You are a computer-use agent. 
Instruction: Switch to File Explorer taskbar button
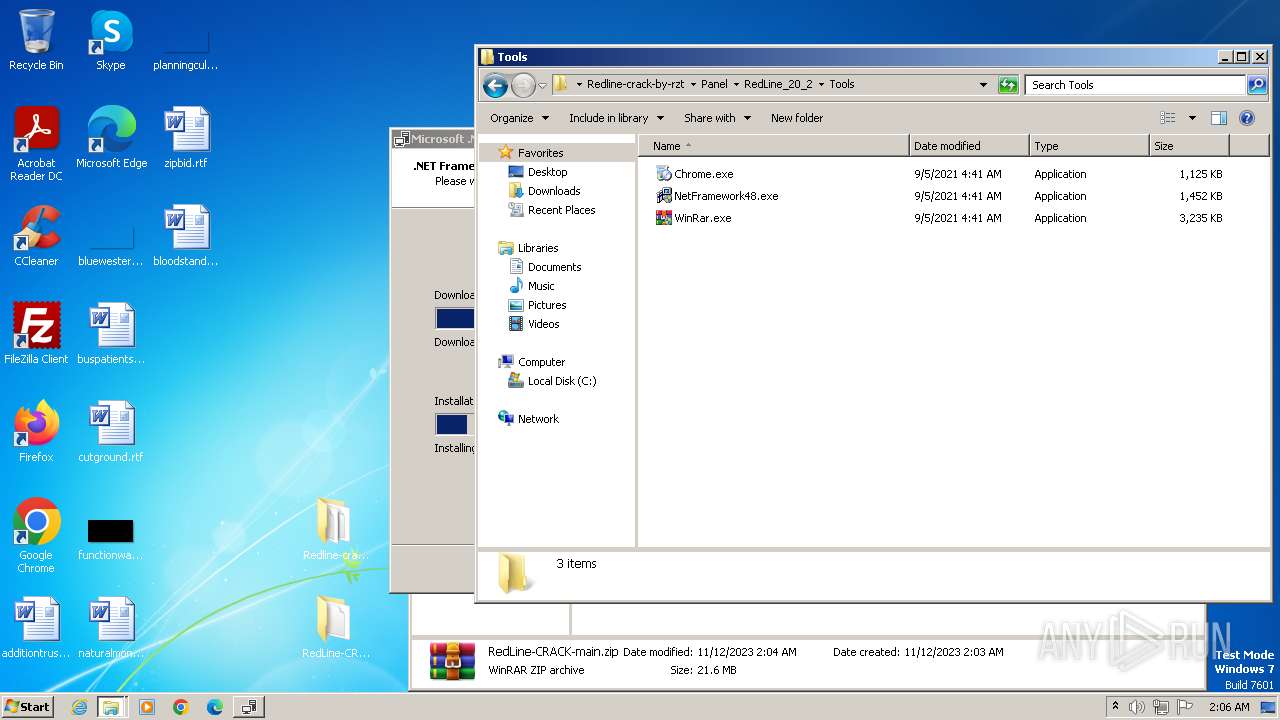[x=111, y=707]
